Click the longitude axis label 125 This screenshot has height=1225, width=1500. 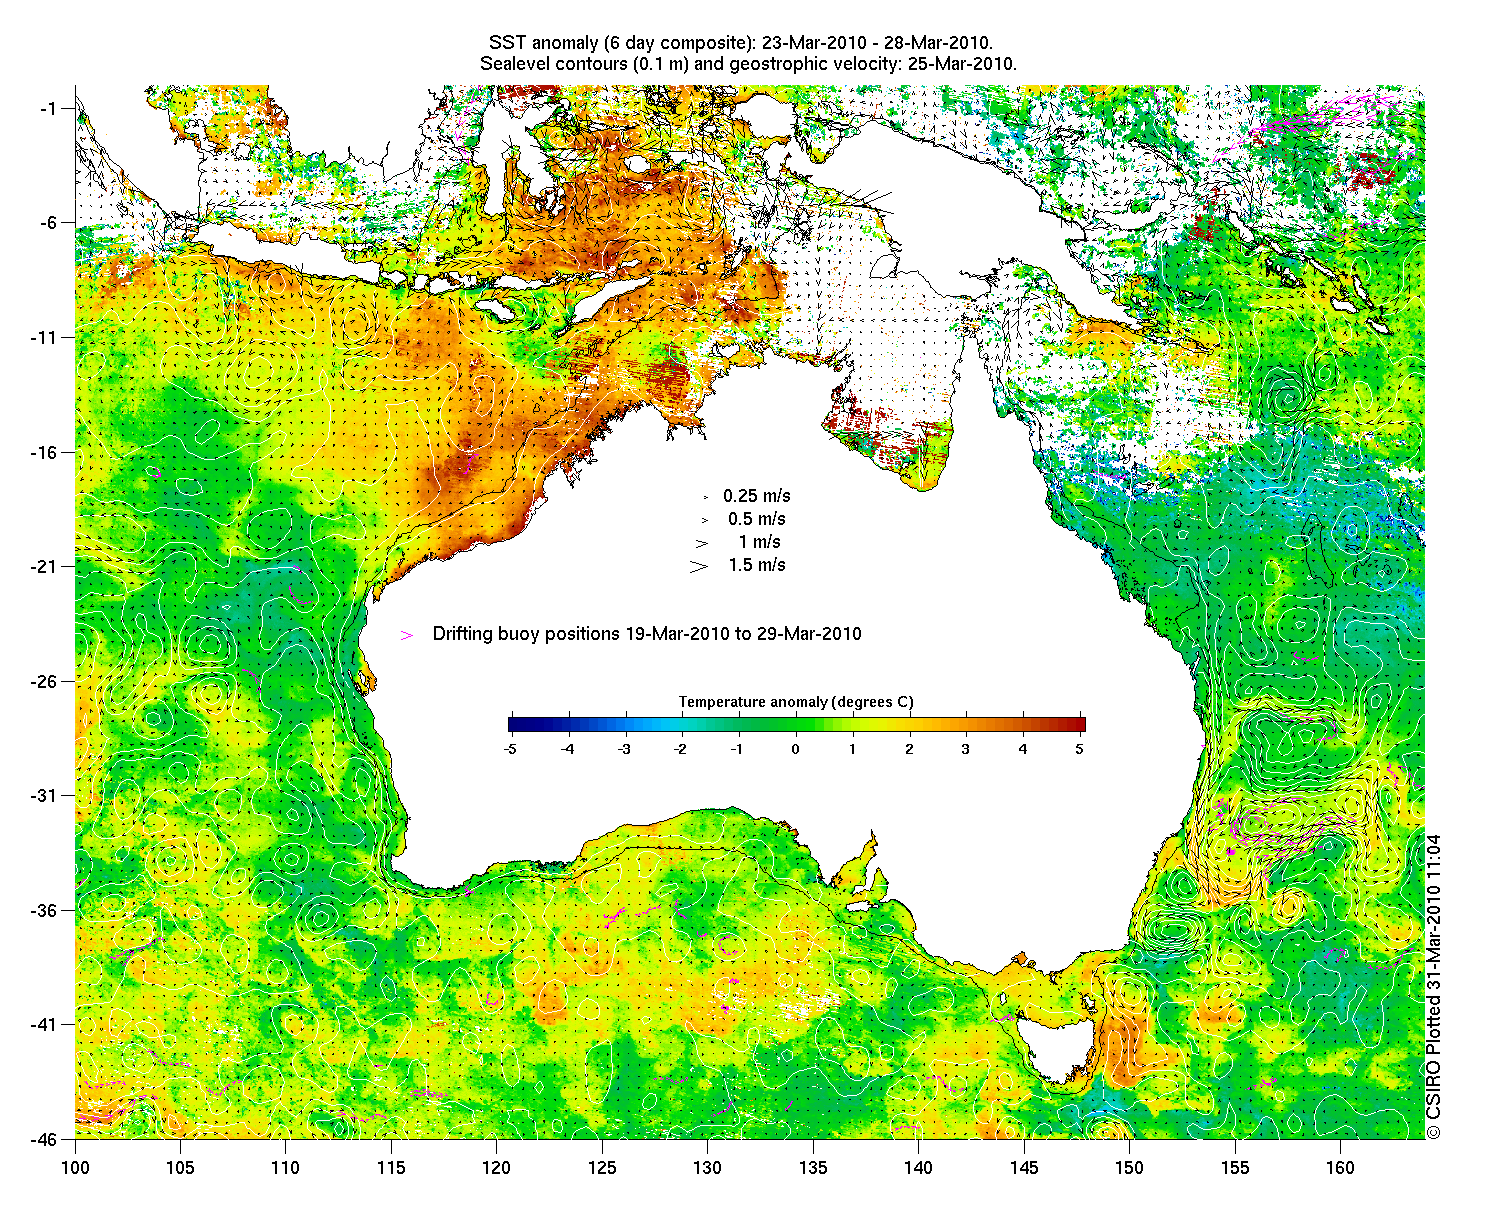[x=602, y=1167]
